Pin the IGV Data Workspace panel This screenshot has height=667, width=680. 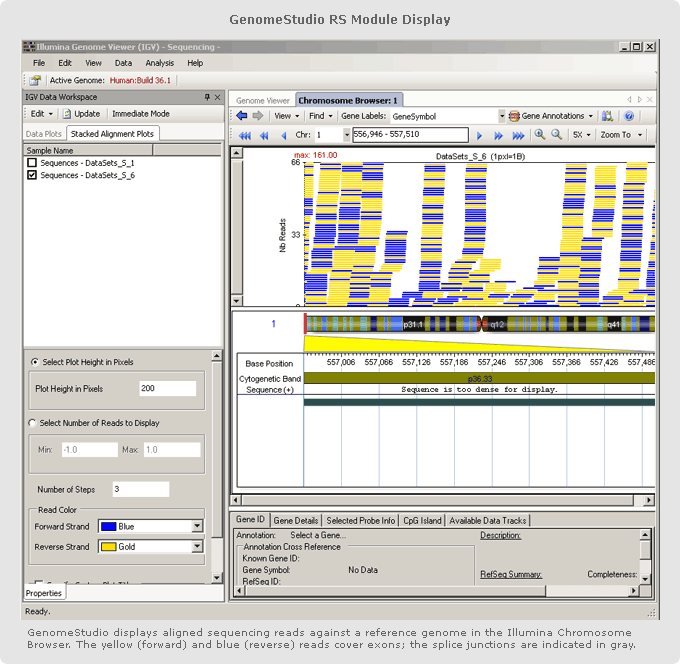pyautogui.click(x=207, y=97)
